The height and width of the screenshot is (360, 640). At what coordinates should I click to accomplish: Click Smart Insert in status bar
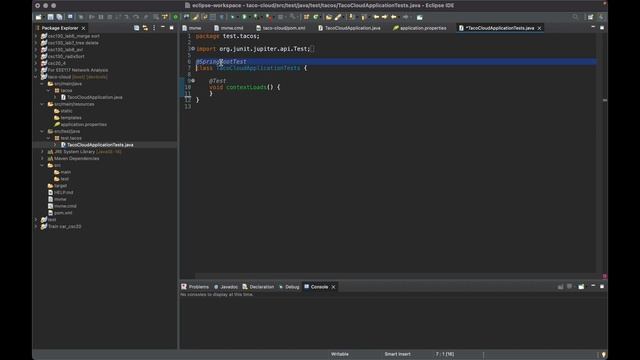pos(398,354)
